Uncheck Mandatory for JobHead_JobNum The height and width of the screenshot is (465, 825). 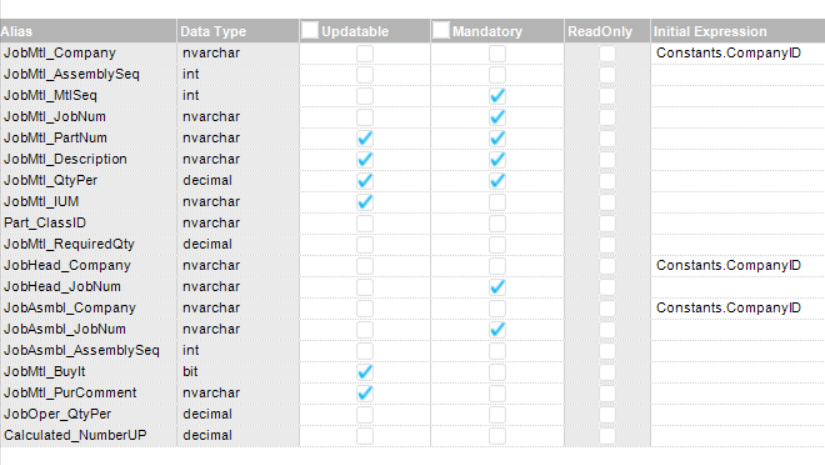pos(497,287)
